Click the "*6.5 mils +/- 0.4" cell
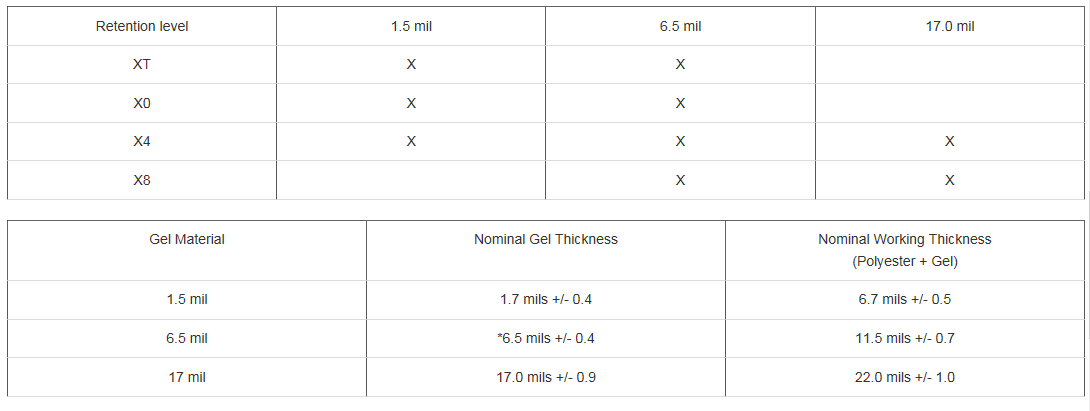 coord(546,338)
